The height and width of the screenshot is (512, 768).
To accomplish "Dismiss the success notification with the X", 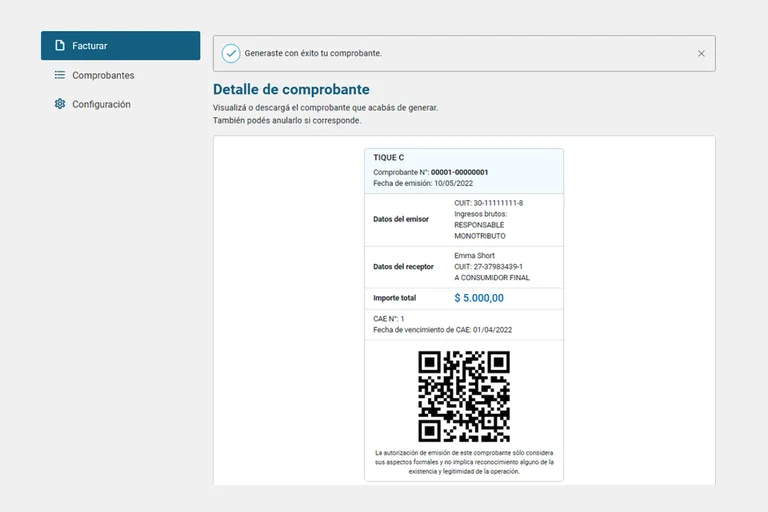I will [x=701, y=53].
